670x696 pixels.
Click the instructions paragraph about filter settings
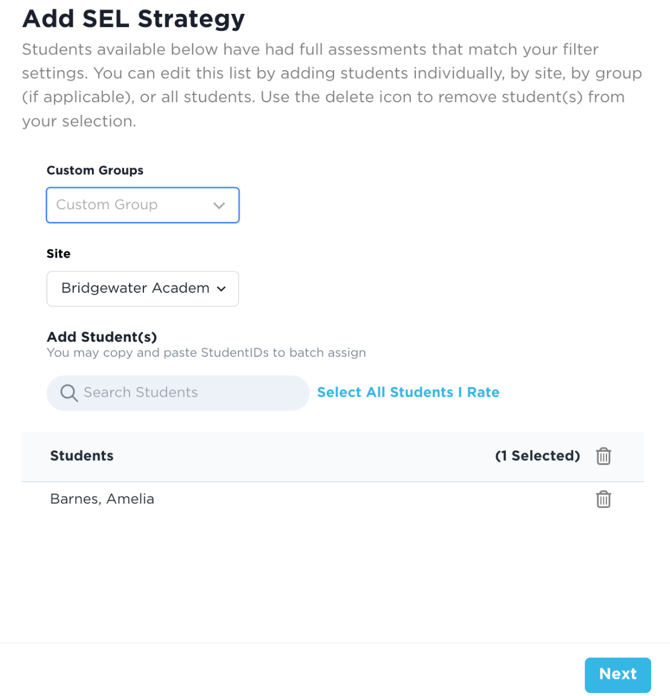pyautogui.click(x=323, y=85)
